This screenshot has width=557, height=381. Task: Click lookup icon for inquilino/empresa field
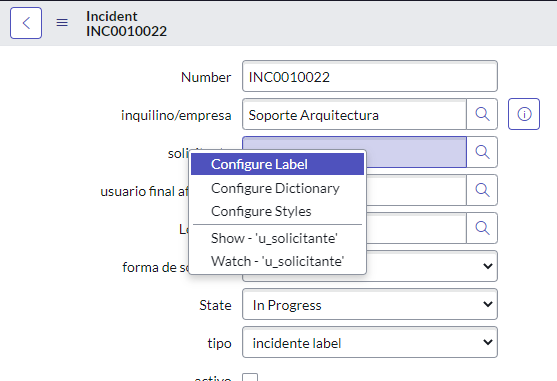[482, 114]
